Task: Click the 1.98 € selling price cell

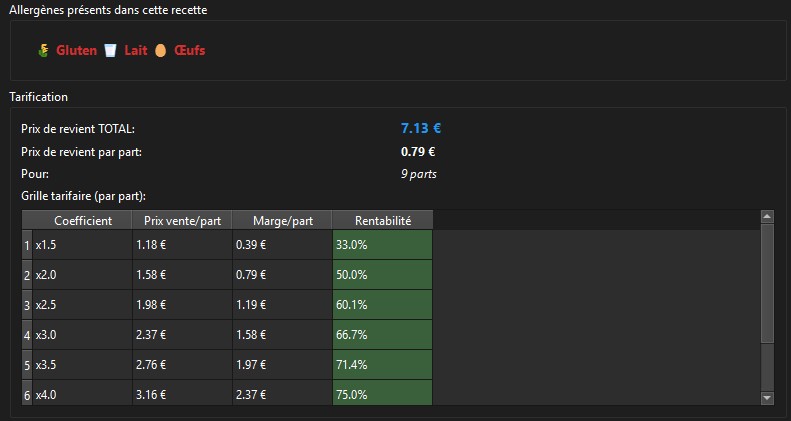Action: click(x=182, y=305)
